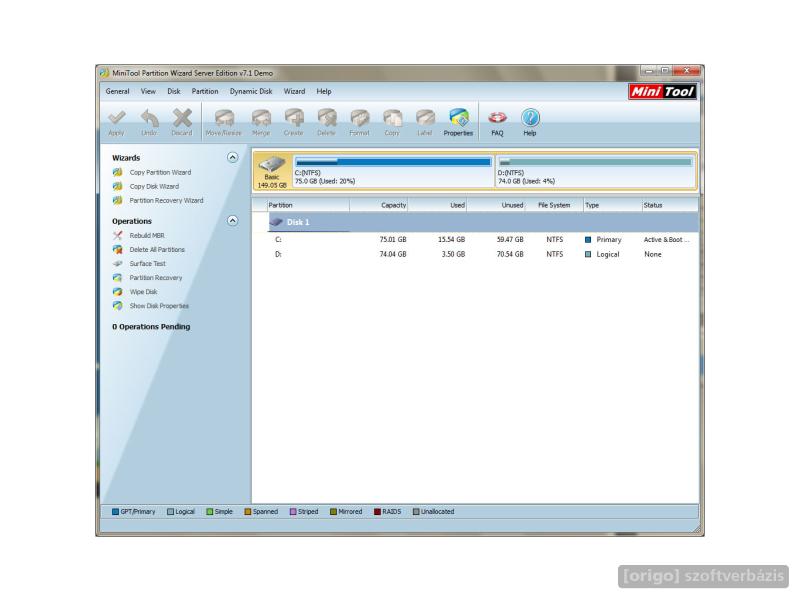Click the "0 Operations Pending" text
800x600 pixels.
click(151, 327)
